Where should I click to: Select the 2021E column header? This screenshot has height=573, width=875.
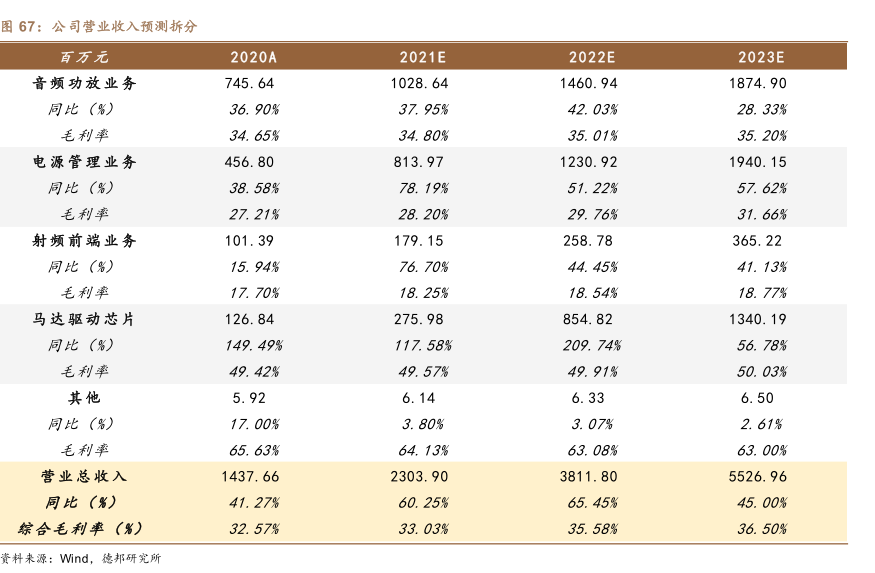(422, 57)
